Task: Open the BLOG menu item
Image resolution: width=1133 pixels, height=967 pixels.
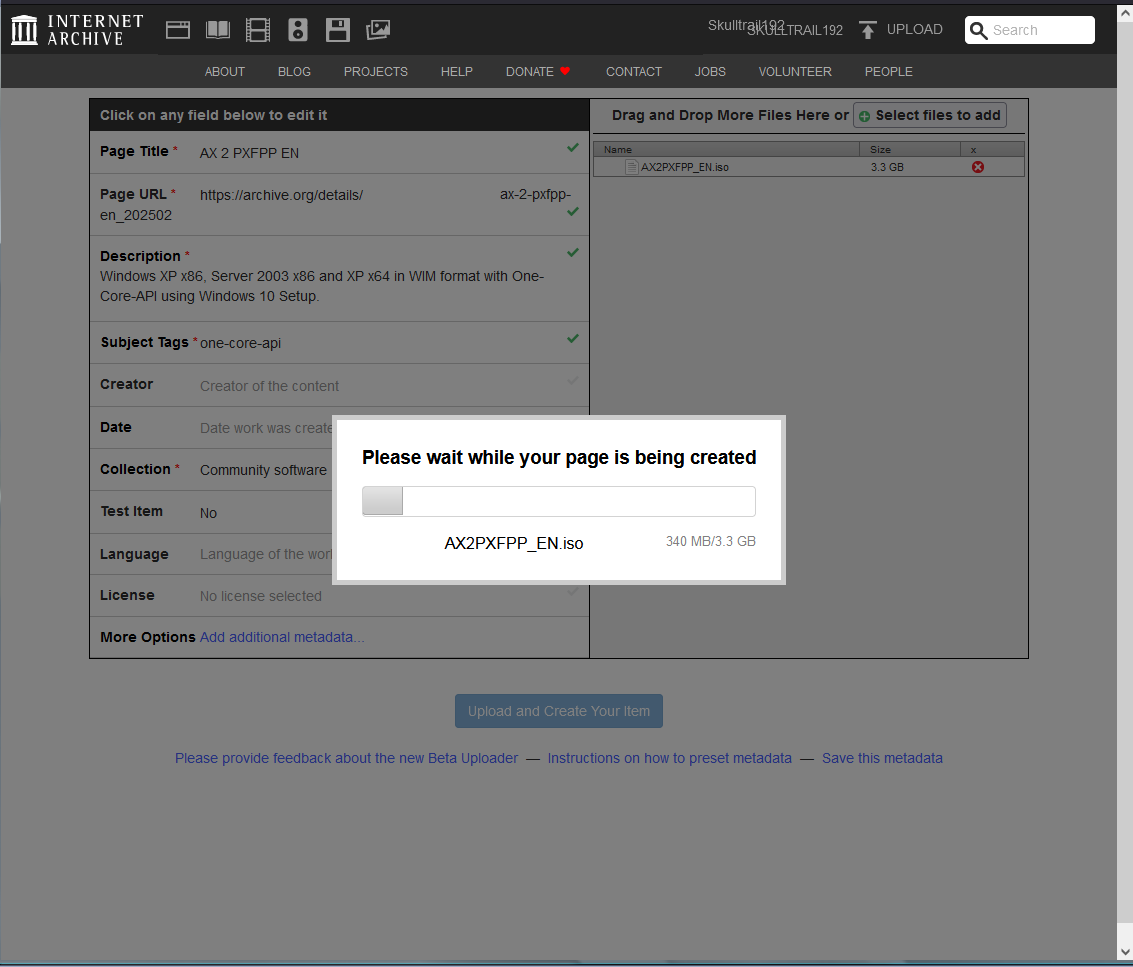Action: click(x=294, y=72)
